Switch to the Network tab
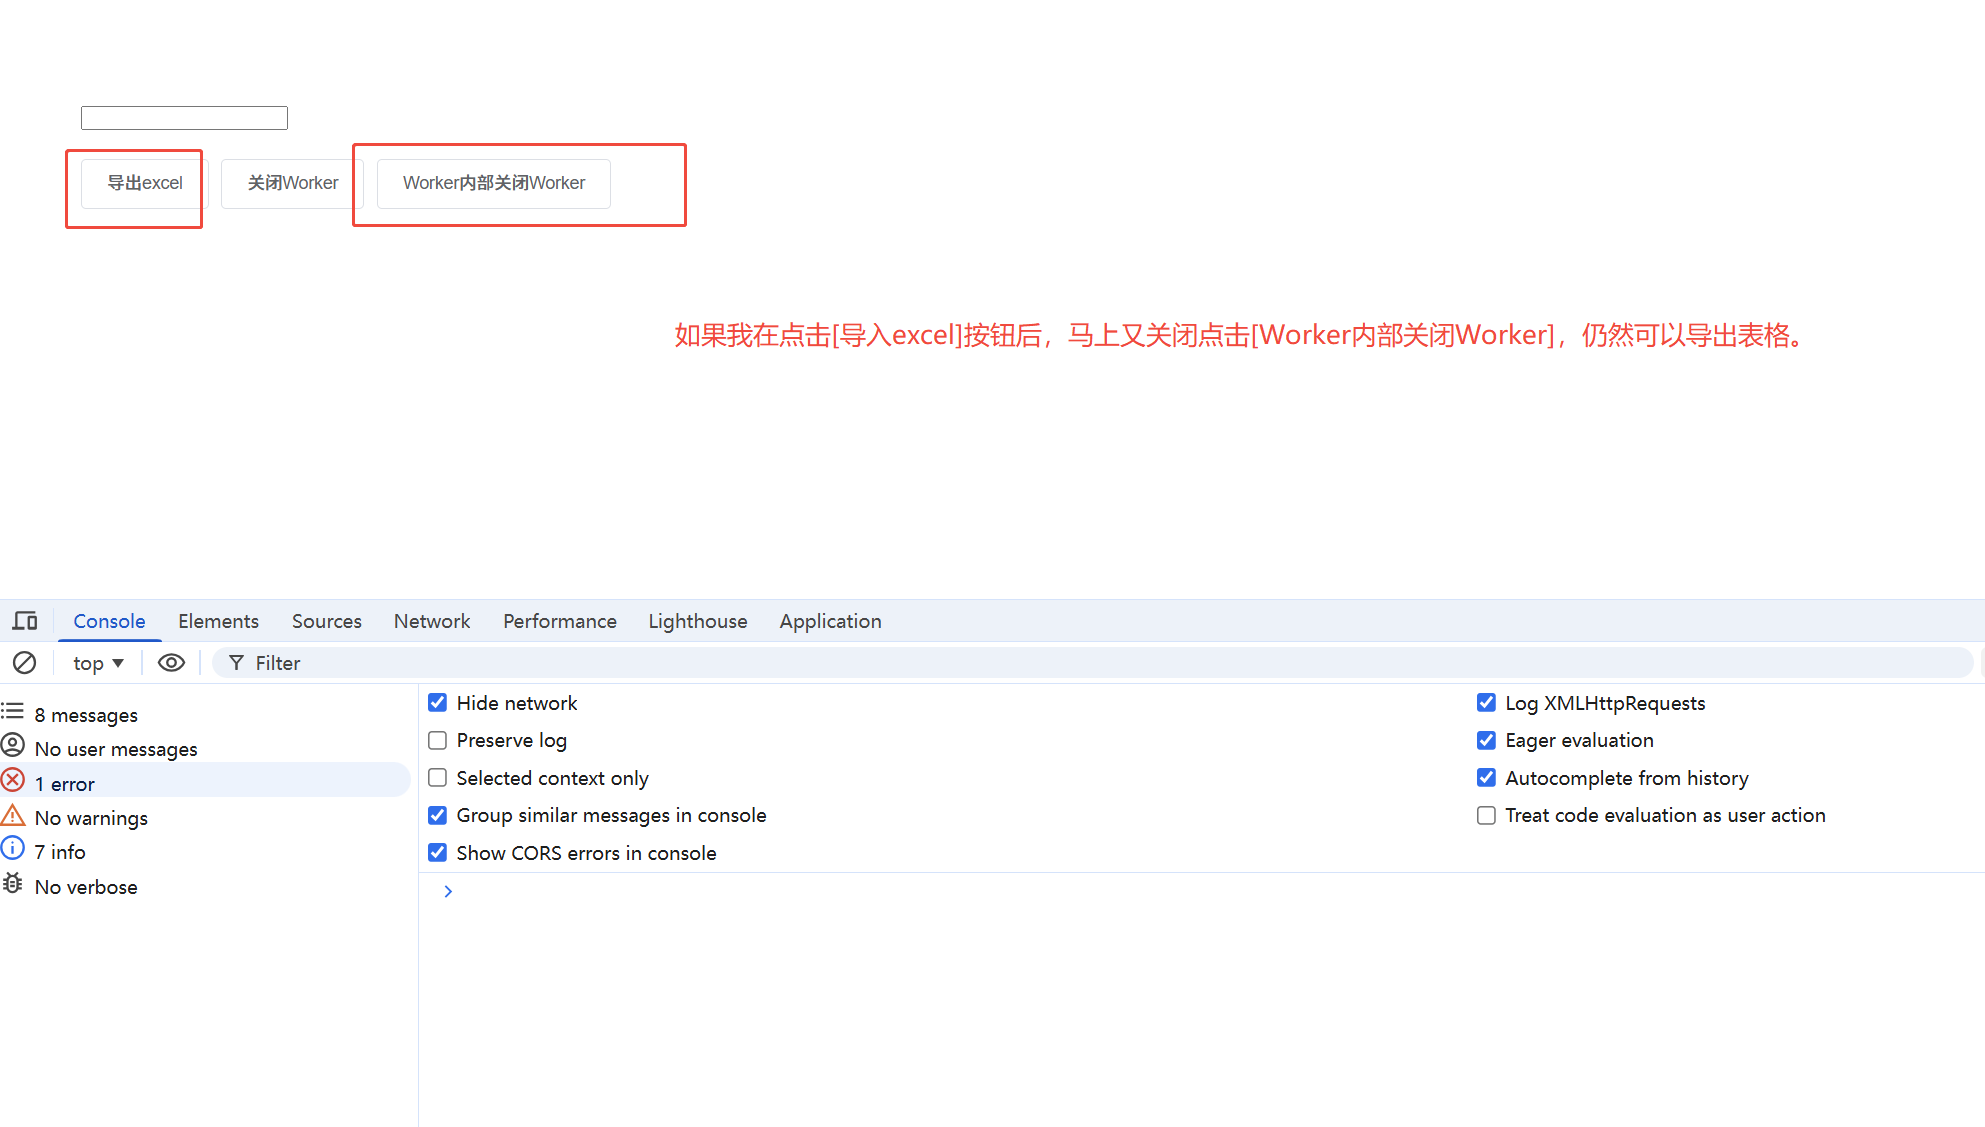 (x=431, y=621)
